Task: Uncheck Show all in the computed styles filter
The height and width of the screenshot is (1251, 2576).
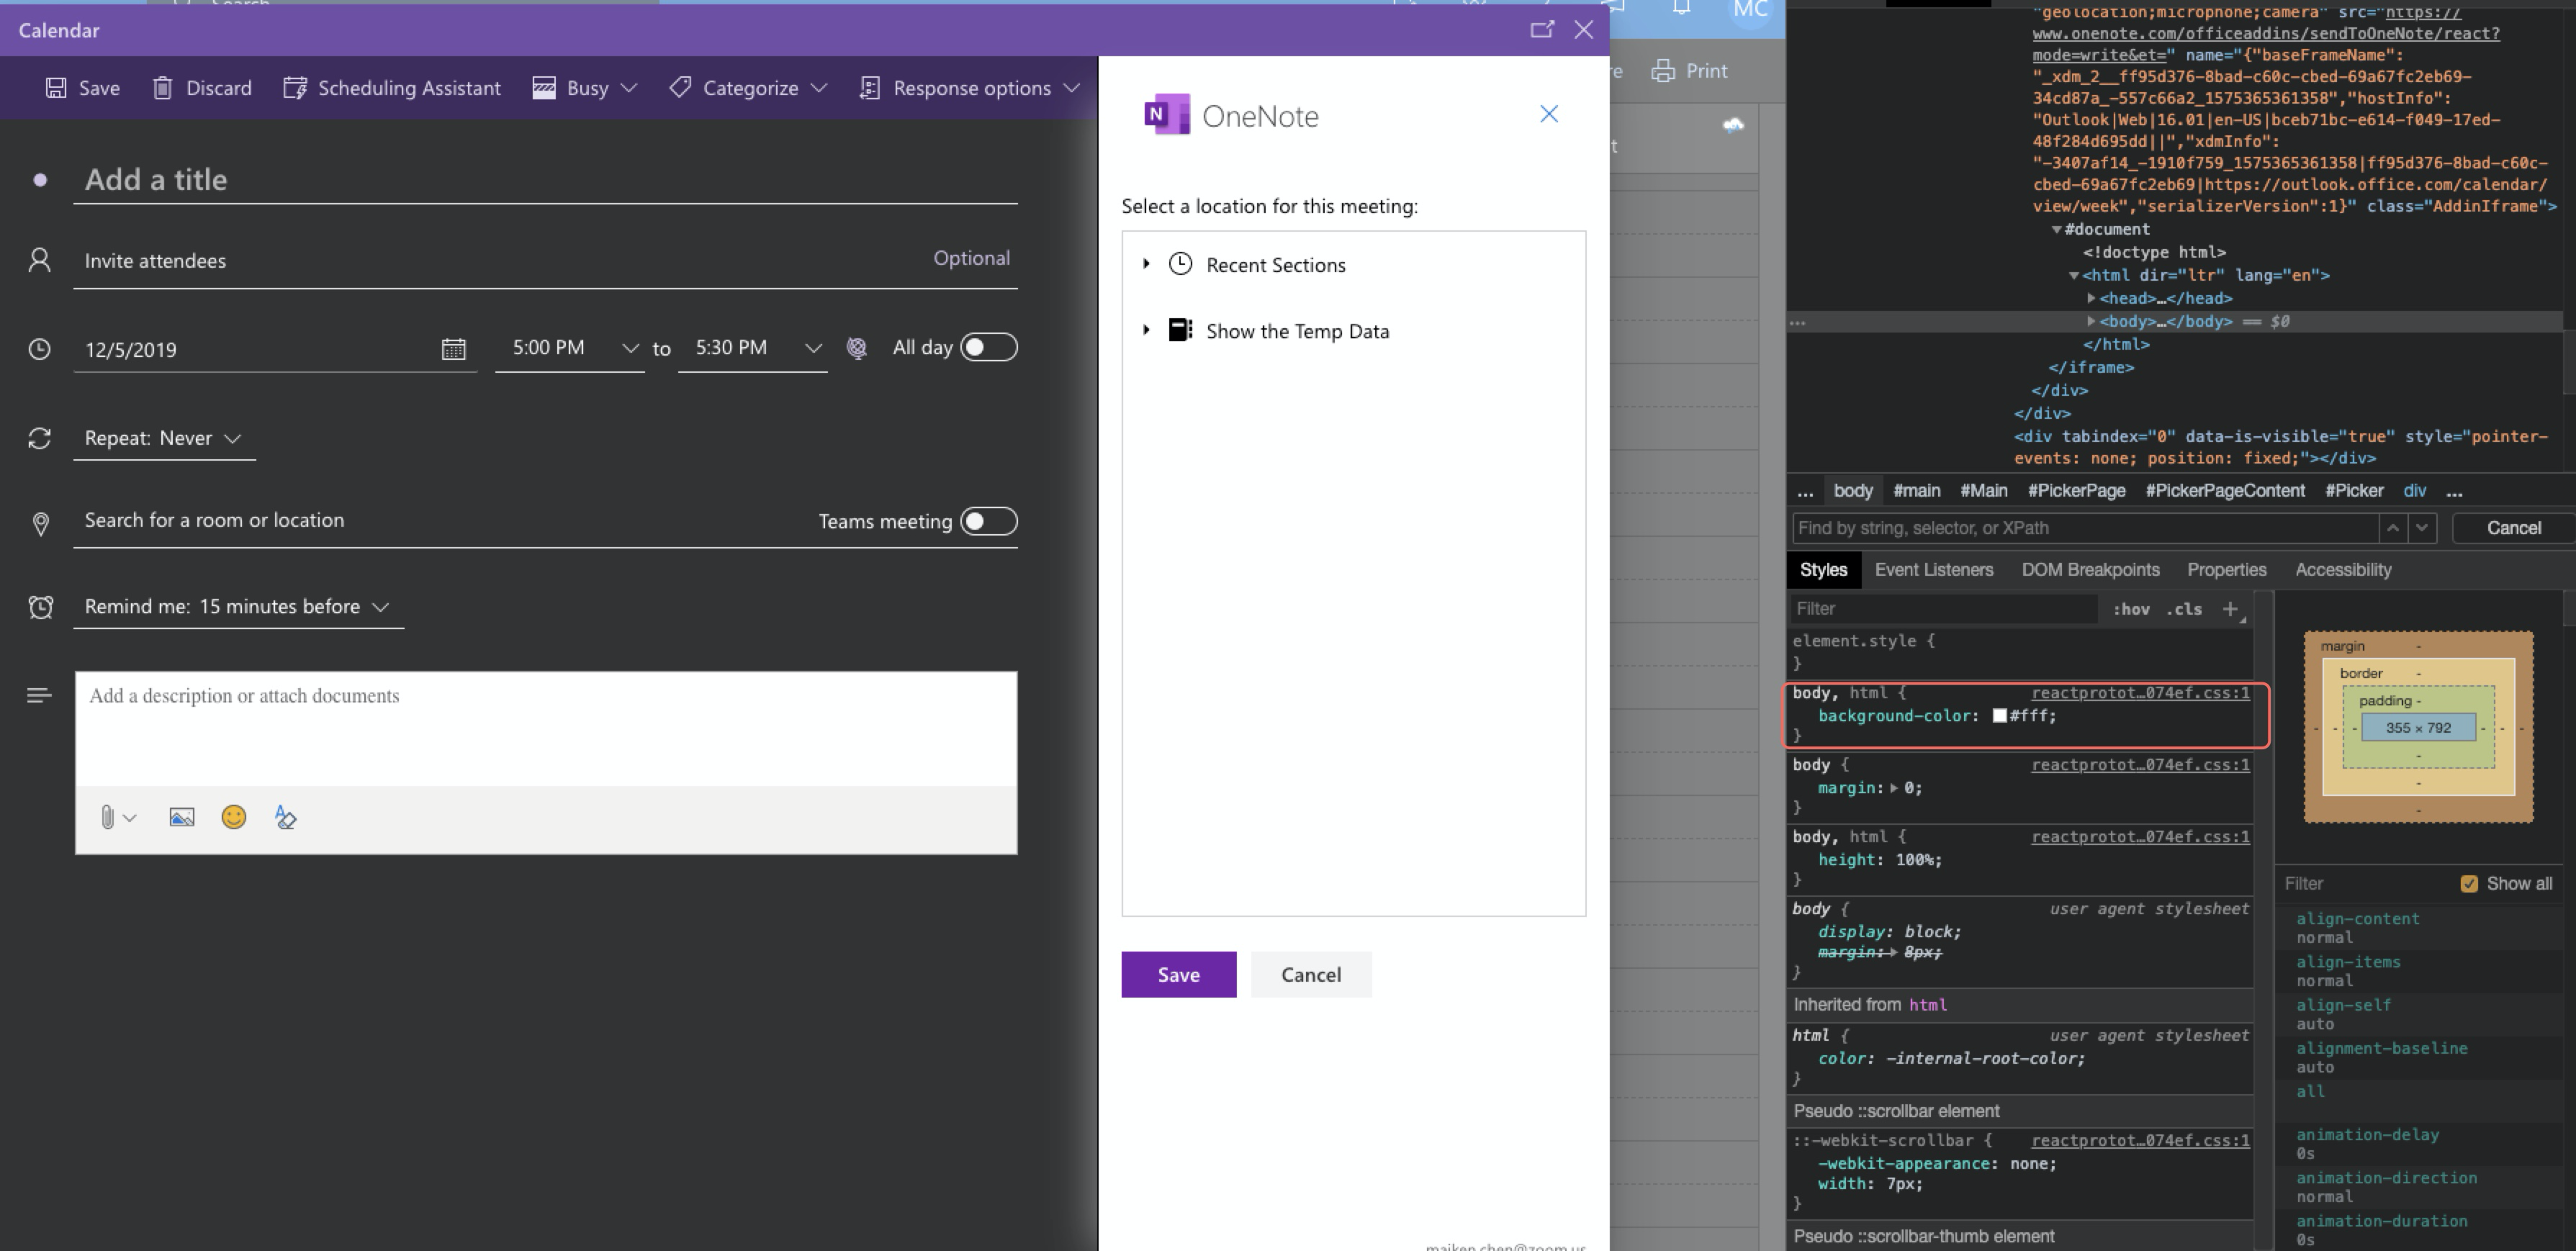Action: coord(2471,883)
